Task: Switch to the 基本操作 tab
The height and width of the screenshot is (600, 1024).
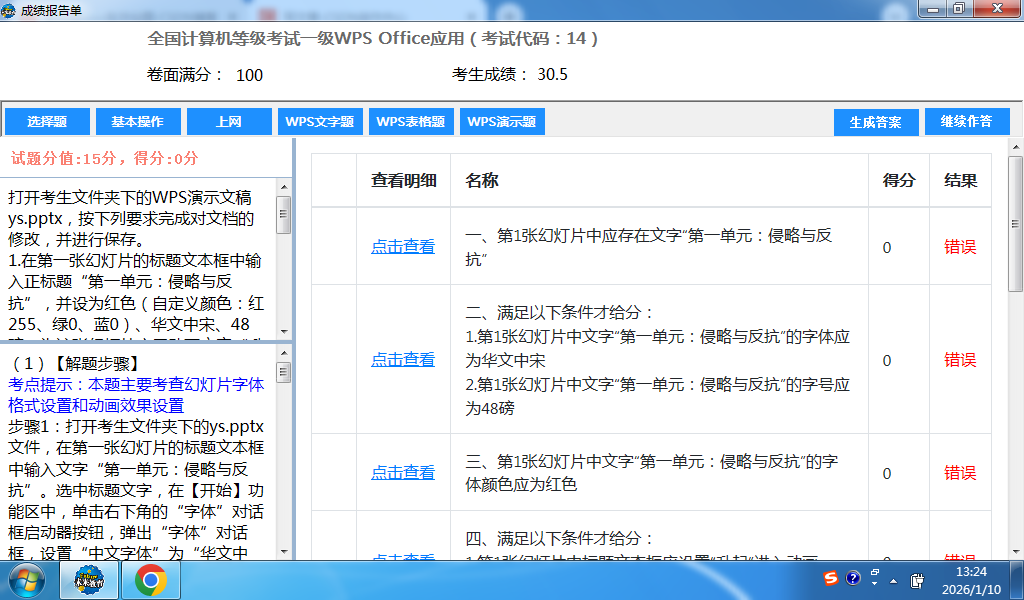Action: (x=138, y=121)
